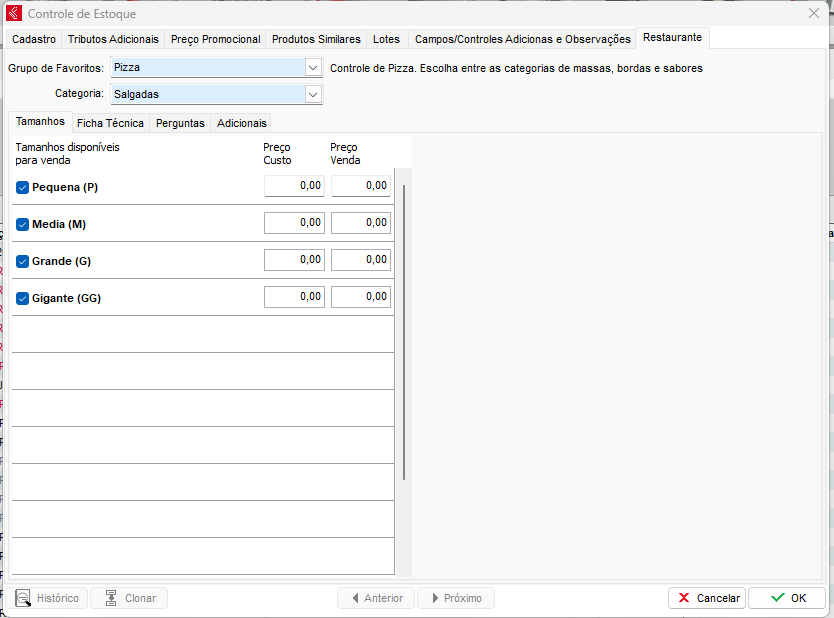Click Preço Venda field for Pequena (P)
The image size is (834, 618).
361,186
